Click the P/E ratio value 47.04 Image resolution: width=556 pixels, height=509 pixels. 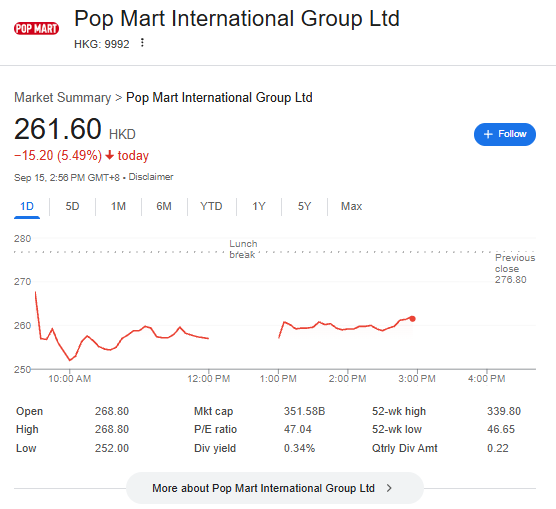(298, 429)
